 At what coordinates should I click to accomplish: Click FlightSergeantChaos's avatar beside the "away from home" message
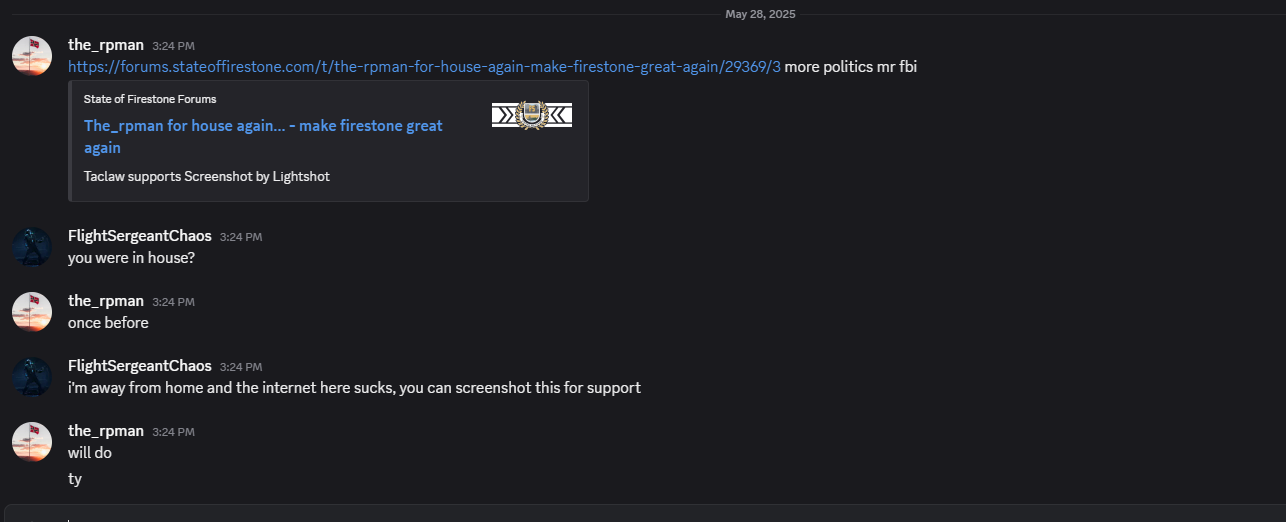(x=32, y=376)
